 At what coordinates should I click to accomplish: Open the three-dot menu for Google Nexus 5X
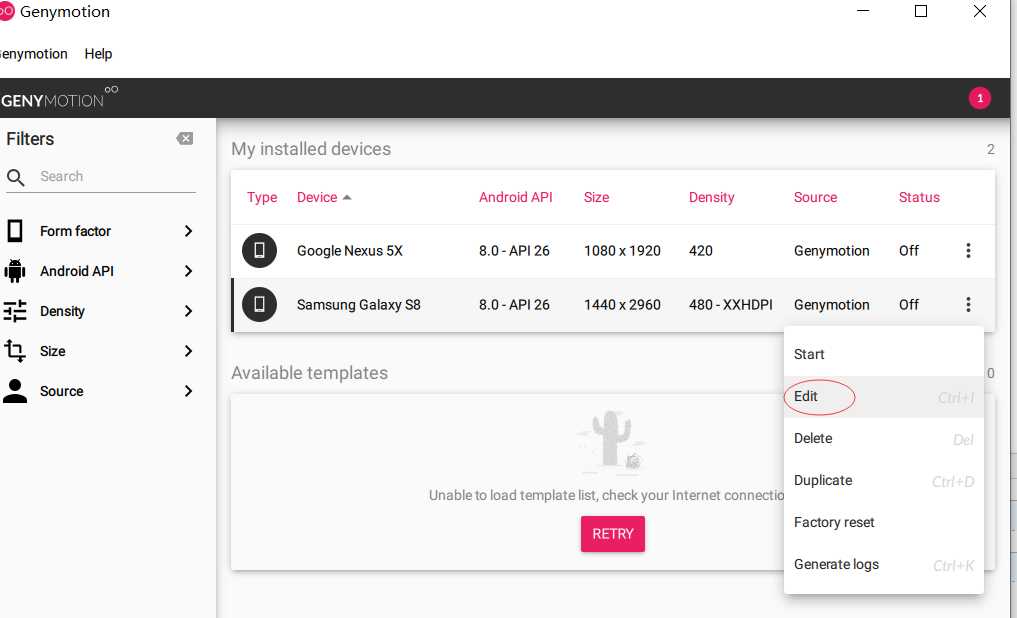pos(968,250)
